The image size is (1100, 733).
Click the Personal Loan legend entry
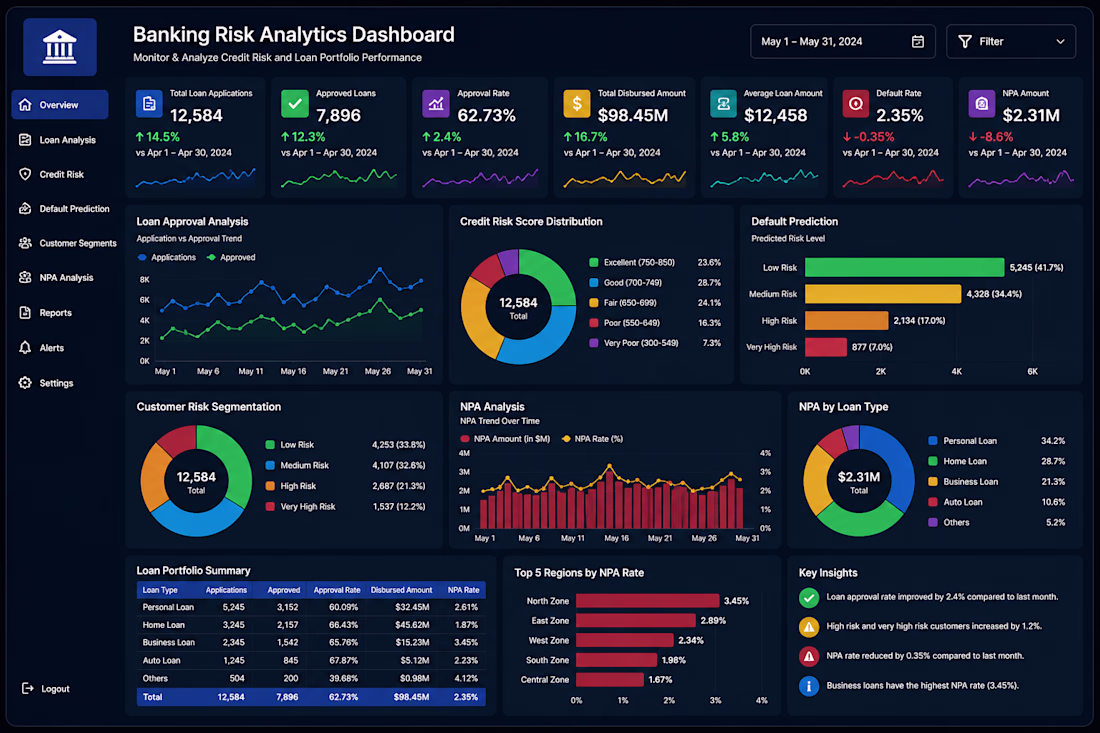[996, 441]
